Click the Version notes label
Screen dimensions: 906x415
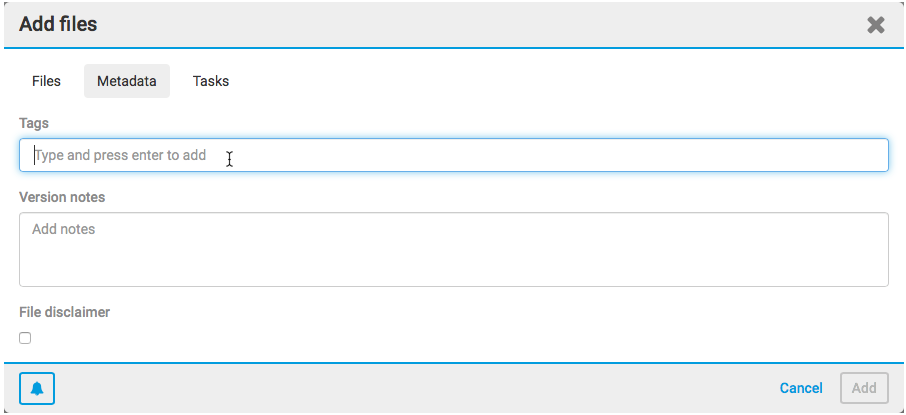point(62,197)
